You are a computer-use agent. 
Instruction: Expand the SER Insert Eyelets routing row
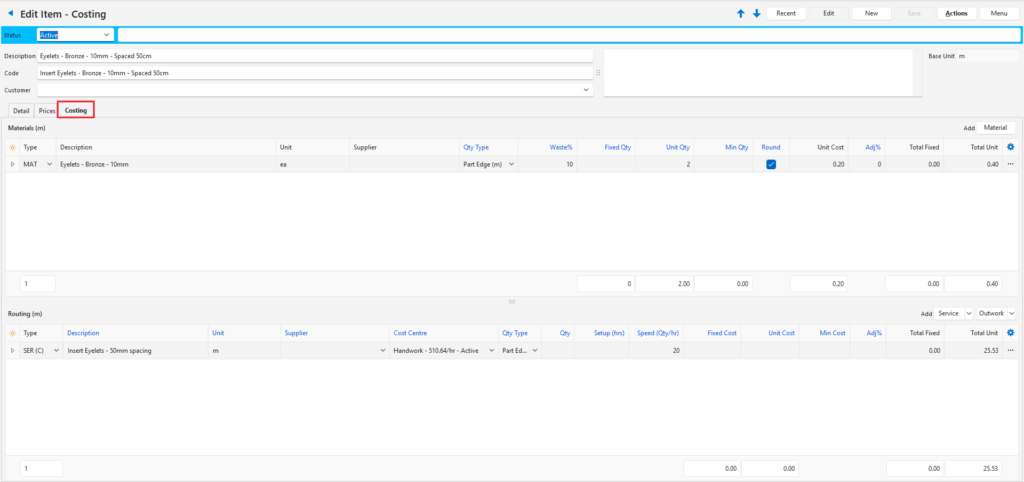pyautogui.click(x=13, y=350)
